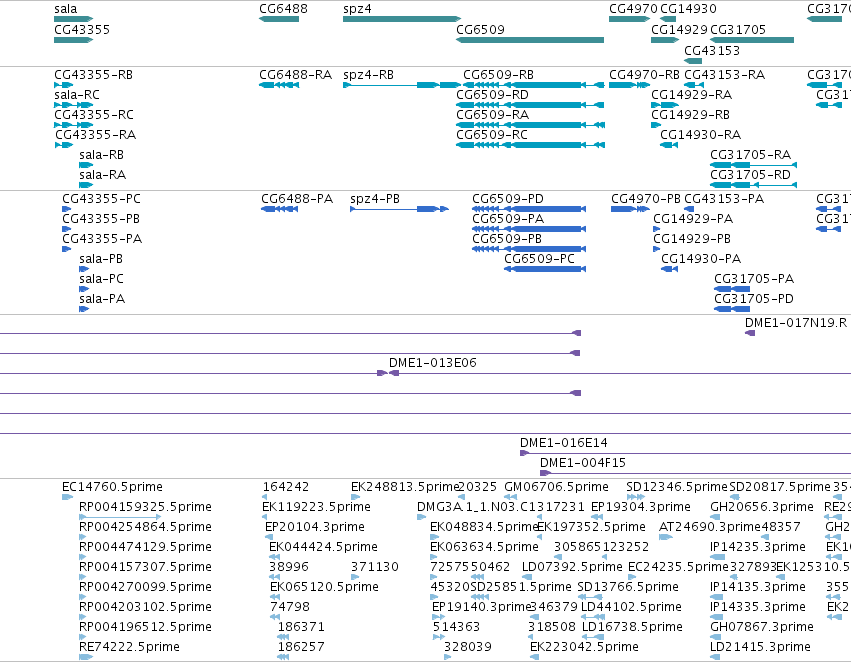
Task: Click the EK223042.5prime EST label
Action: pos(585,647)
